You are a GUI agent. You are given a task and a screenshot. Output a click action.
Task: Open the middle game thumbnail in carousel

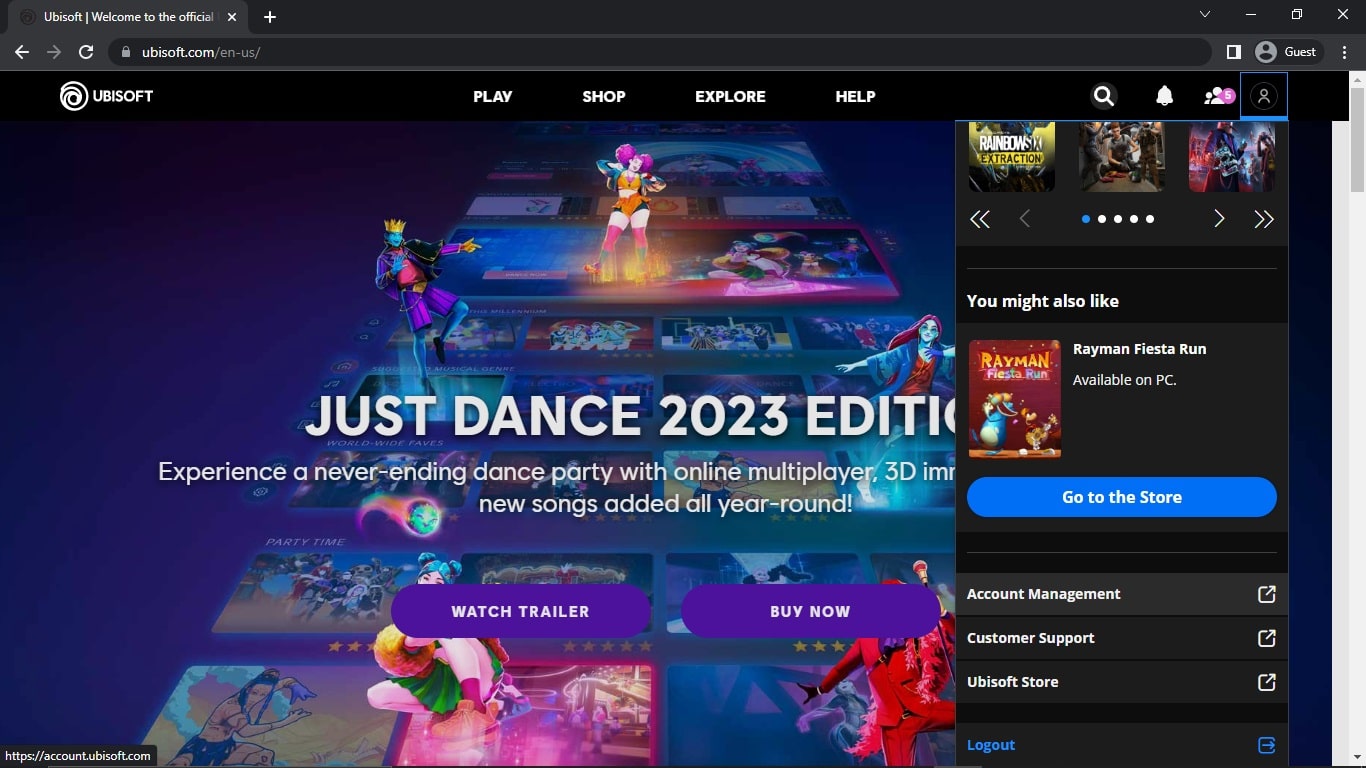(1122, 157)
